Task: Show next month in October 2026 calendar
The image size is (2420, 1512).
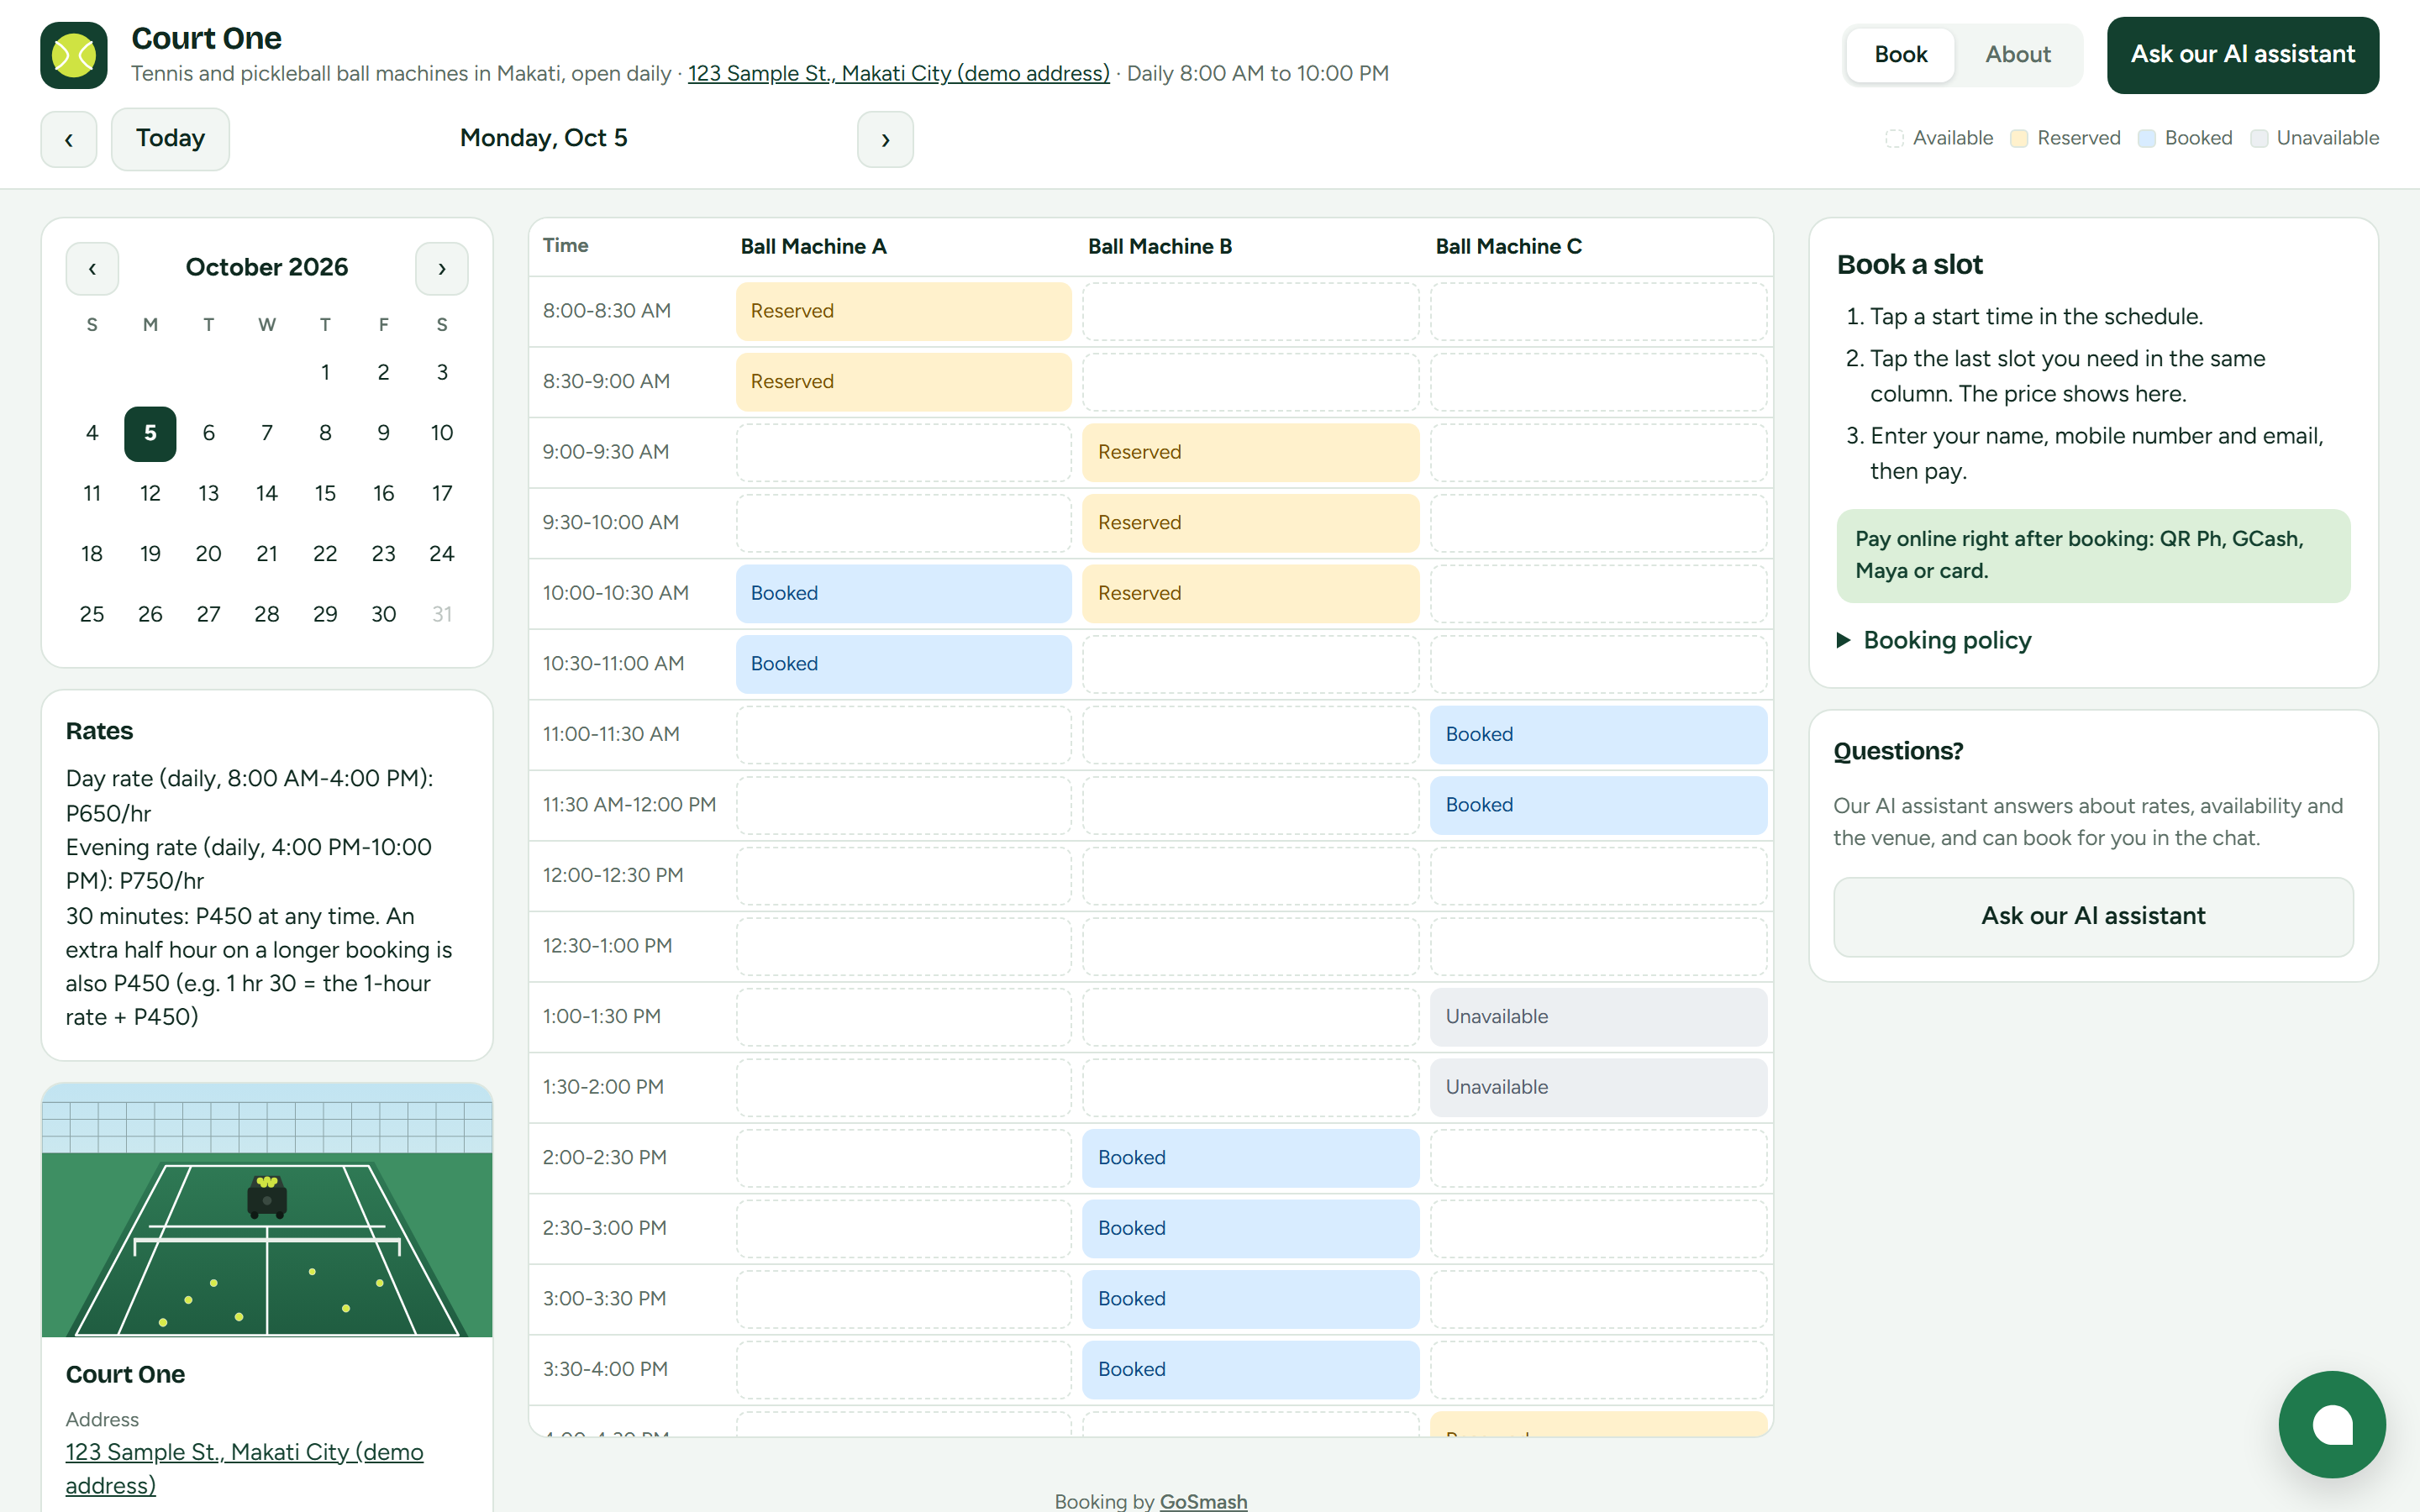Action: tap(442, 268)
